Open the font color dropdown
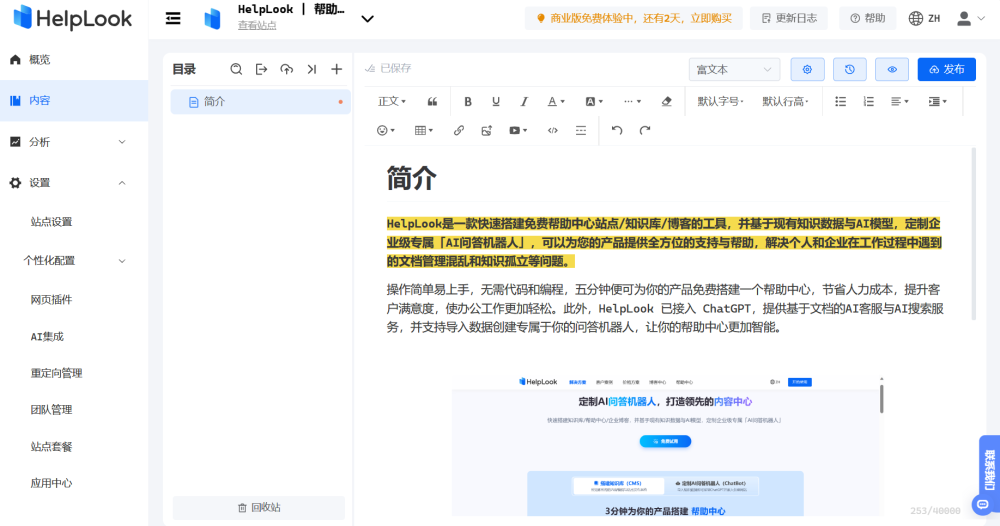Viewport: 1000px width, 526px height. 556,101
